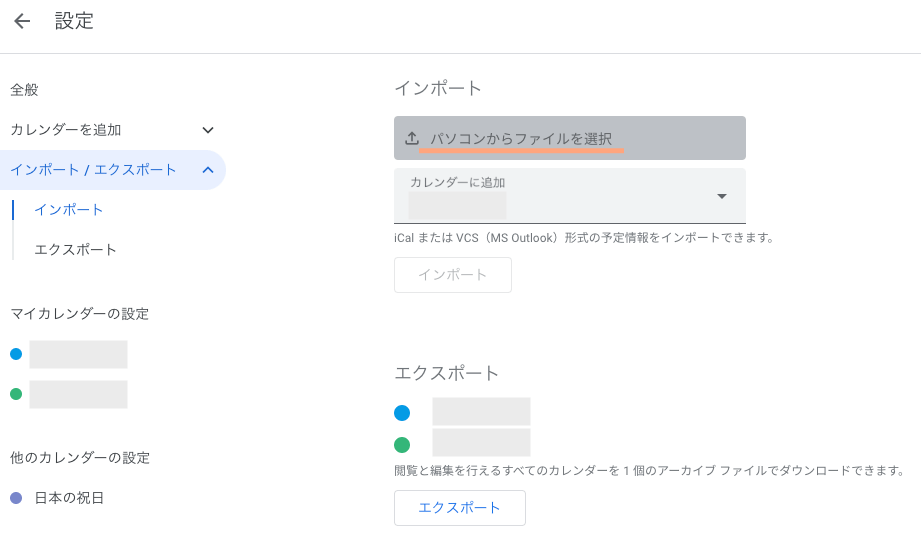Click the upload icon in file select button
Viewport: 921px width, 537px height.
click(411, 139)
